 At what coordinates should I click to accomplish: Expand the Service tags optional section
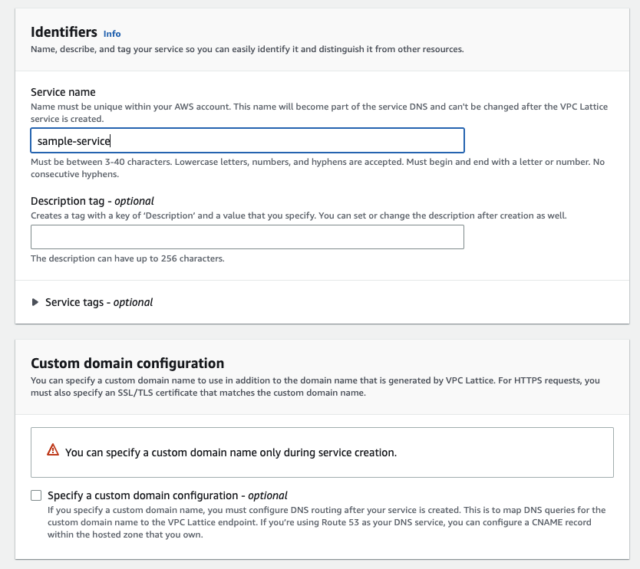pyautogui.click(x=92, y=302)
